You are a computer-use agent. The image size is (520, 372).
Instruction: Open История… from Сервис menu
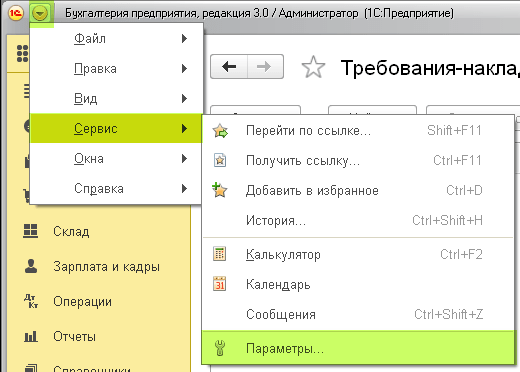point(358,221)
